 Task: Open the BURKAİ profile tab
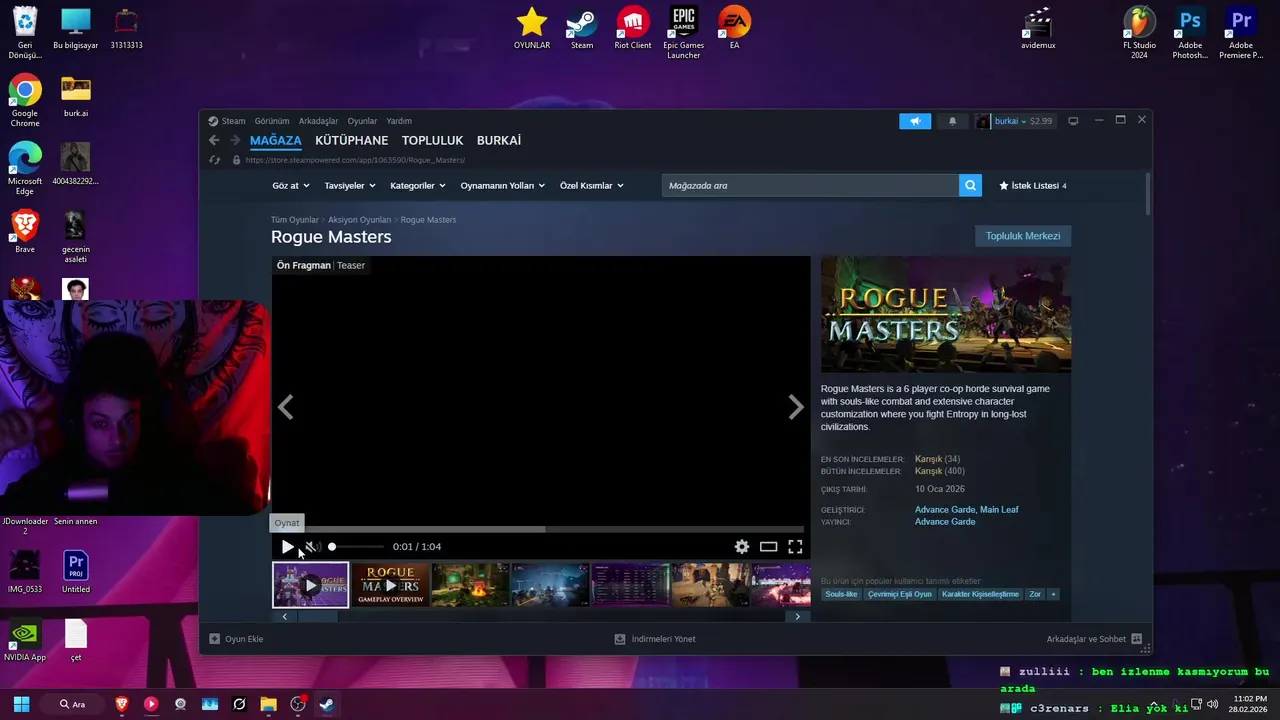coord(499,141)
